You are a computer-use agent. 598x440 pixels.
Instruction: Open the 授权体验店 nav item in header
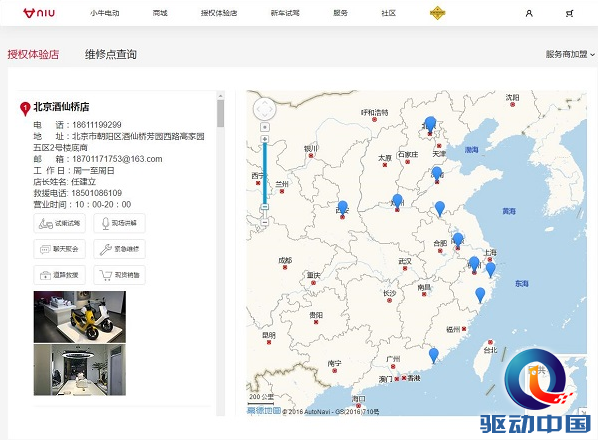coord(219,13)
